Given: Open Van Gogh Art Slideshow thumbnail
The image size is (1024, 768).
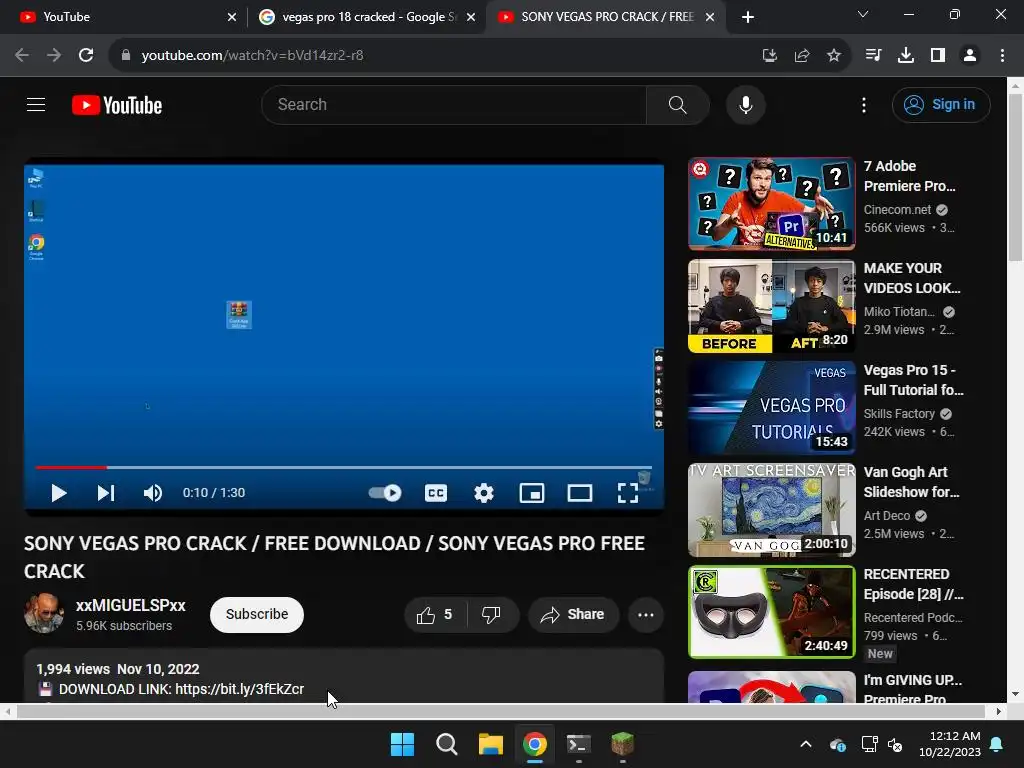Looking at the screenshot, I should (x=771, y=510).
